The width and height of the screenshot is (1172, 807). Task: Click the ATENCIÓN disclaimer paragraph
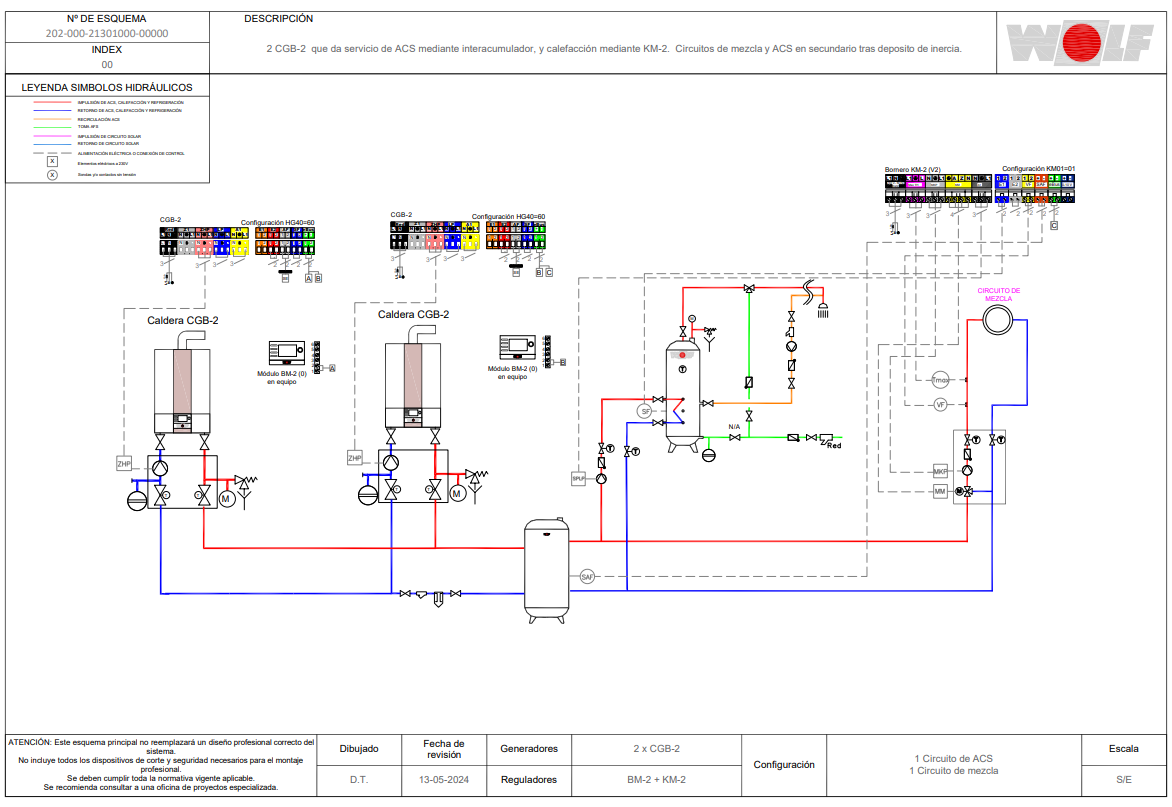(161, 765)
